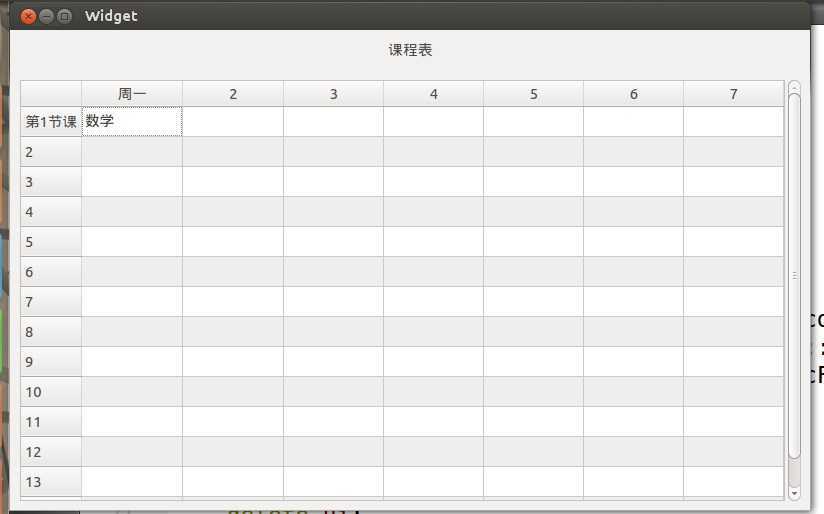Click the table's top-left corner select-all button
The width and height of the screenshot is (824, 514).
coord(51,94)
